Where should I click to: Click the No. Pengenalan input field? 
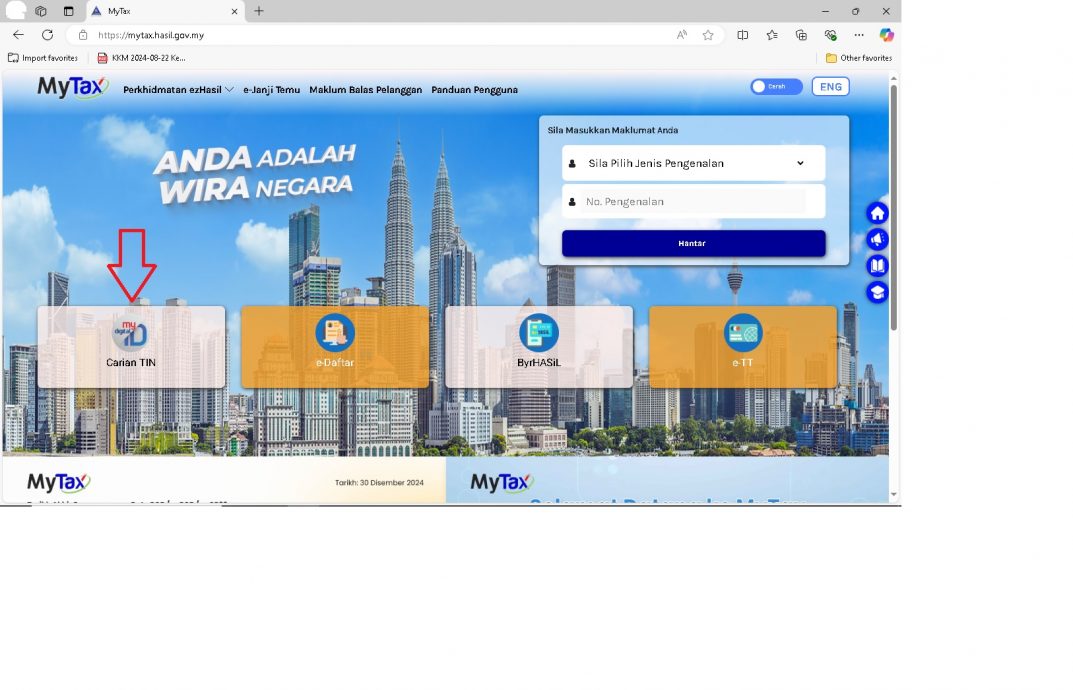click(x=694, y=202)
